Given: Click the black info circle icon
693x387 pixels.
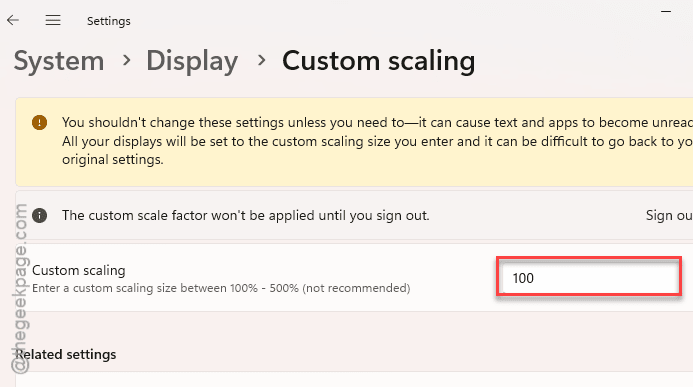Looking at the screenshot, I should point(39,216).
